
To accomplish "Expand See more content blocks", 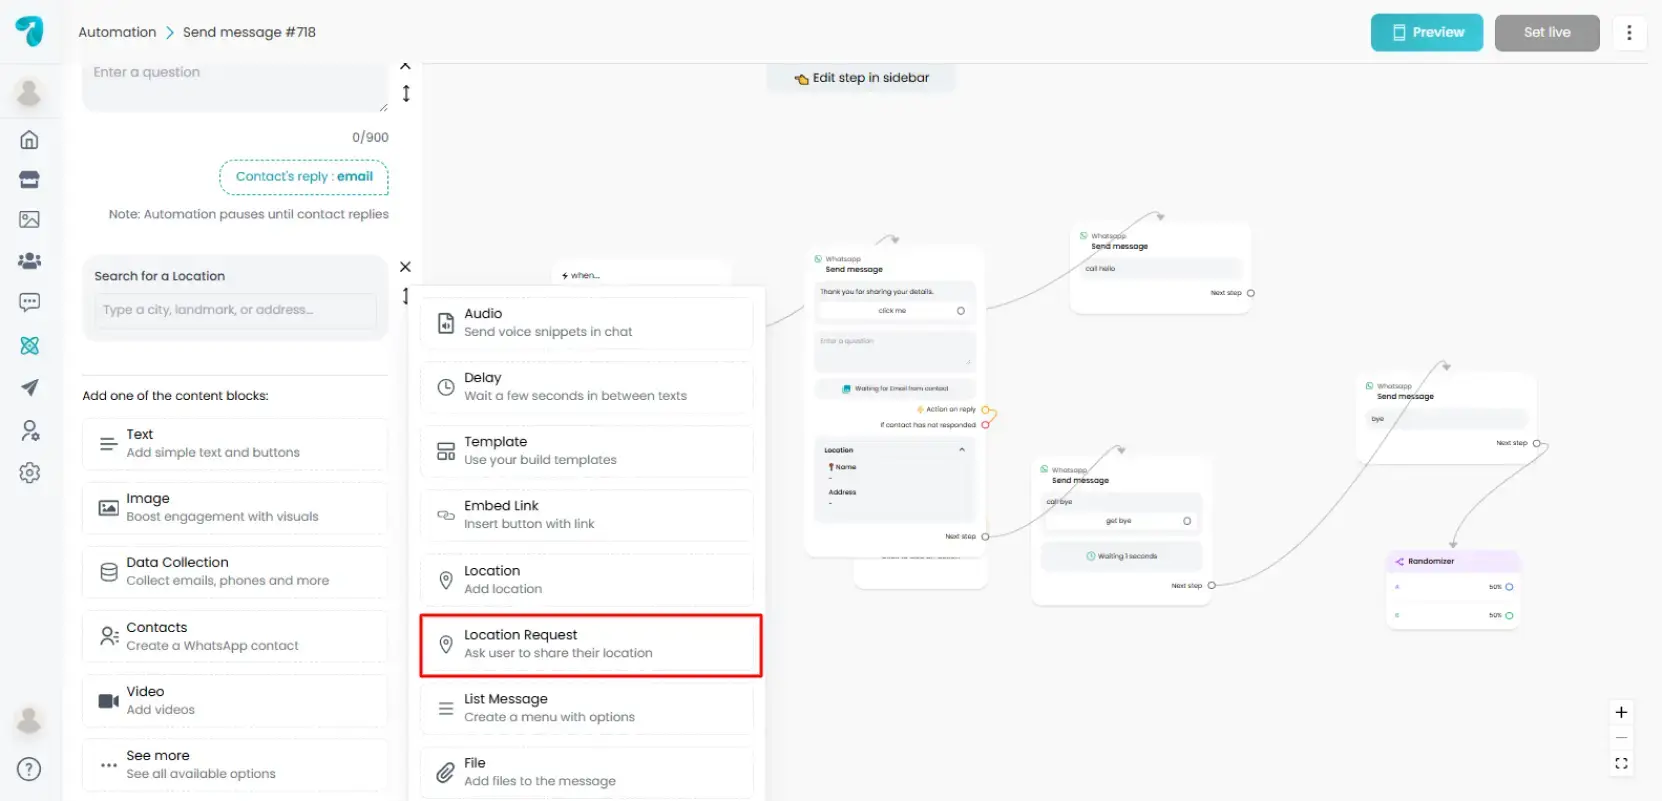I will 235,765.
